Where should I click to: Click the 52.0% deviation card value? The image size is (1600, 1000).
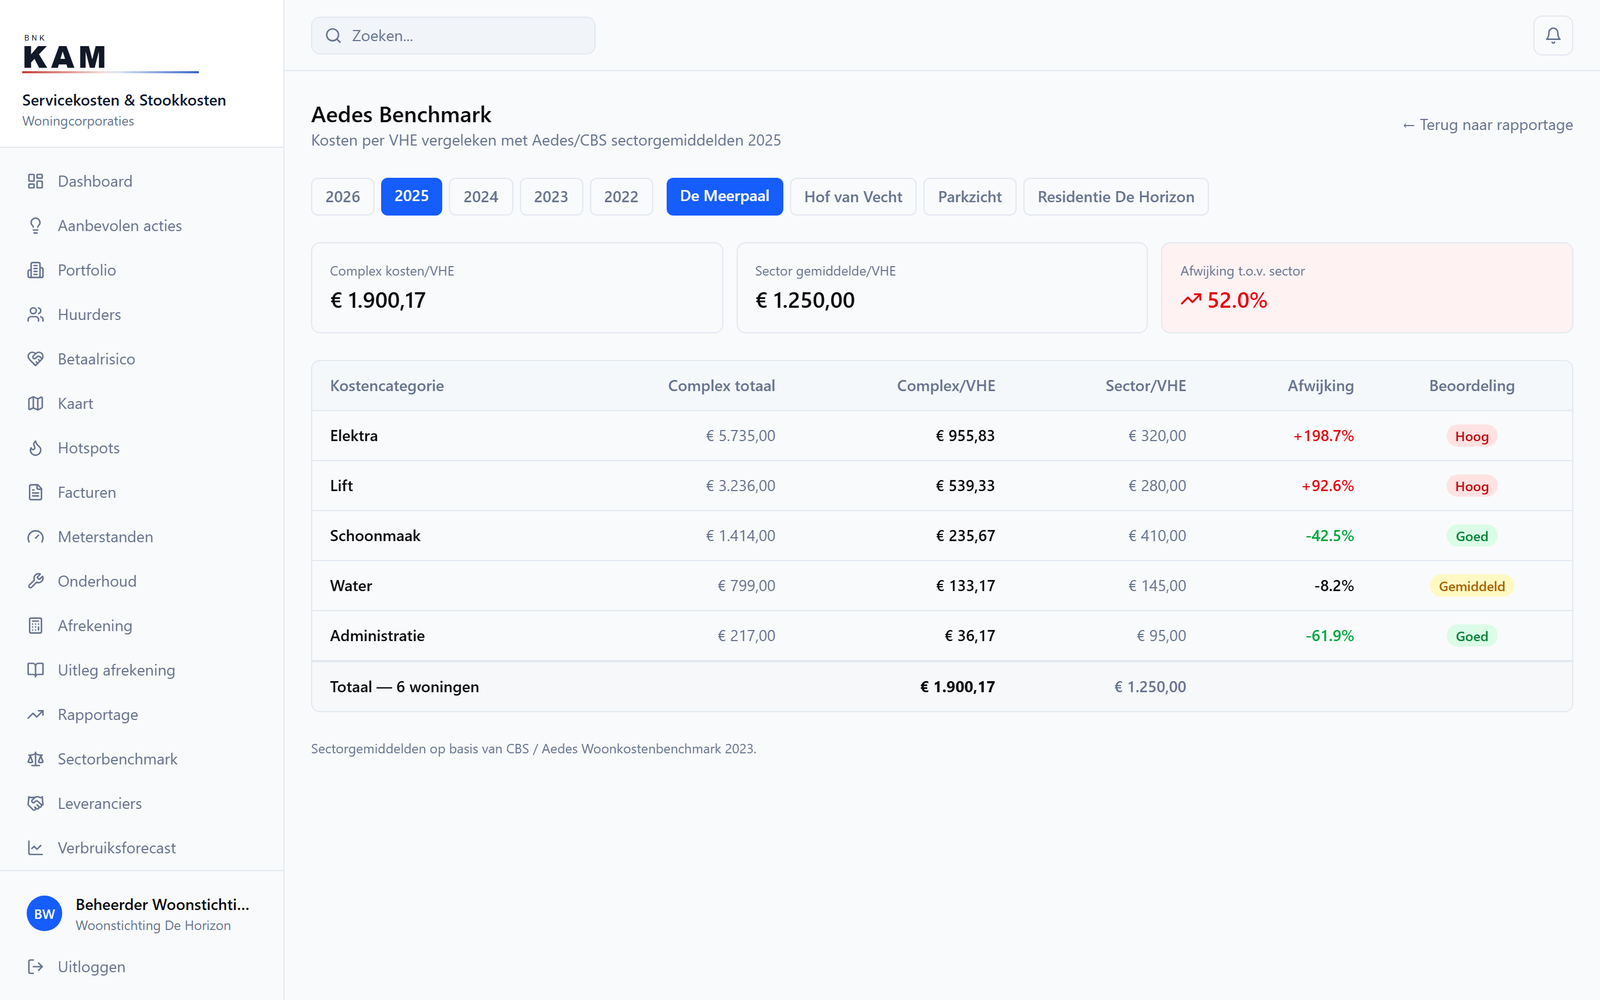click(1237, 300)
